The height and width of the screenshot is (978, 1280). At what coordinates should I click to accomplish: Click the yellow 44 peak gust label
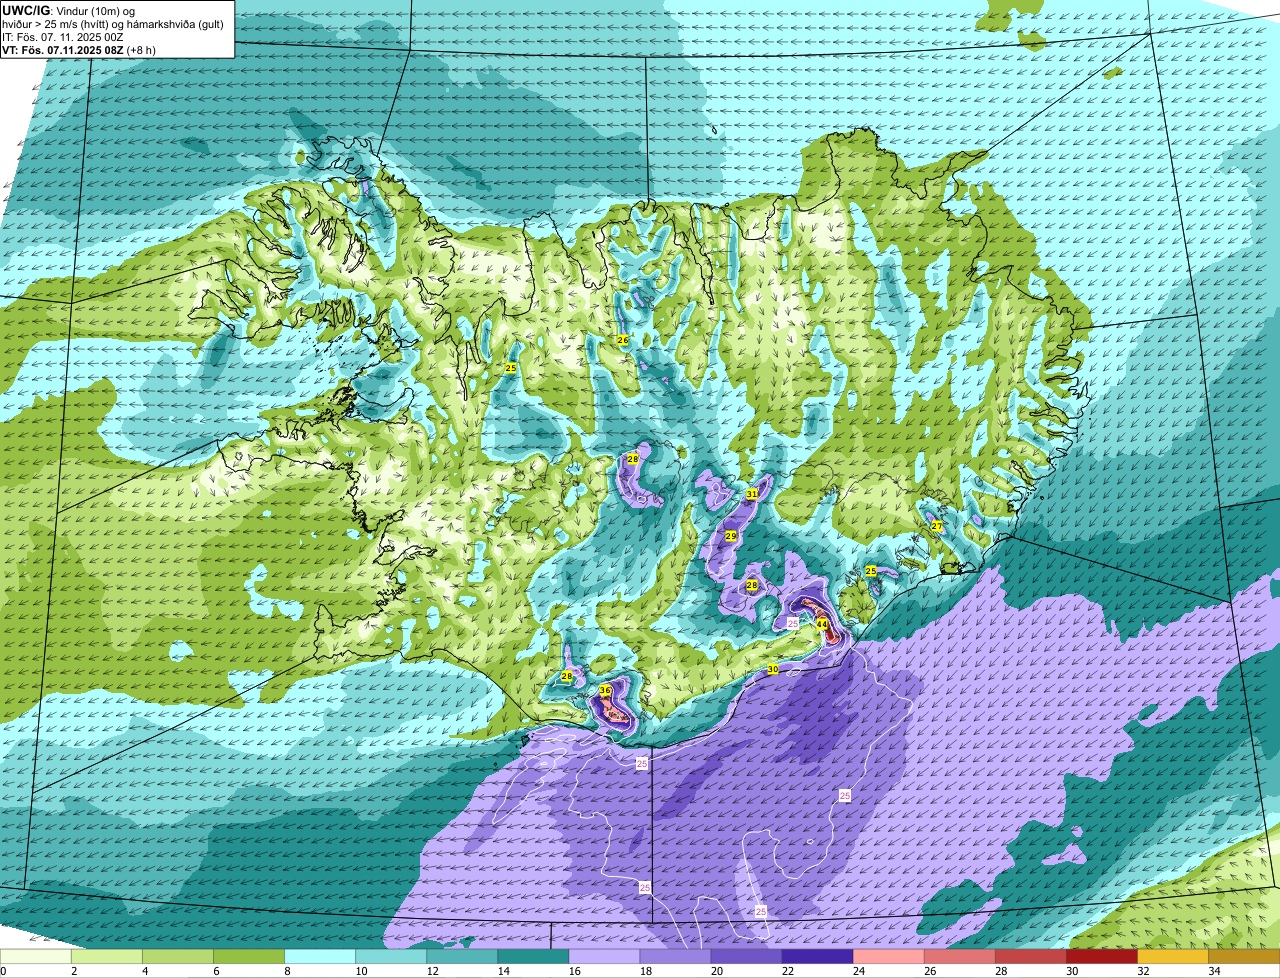click(822, 624)
